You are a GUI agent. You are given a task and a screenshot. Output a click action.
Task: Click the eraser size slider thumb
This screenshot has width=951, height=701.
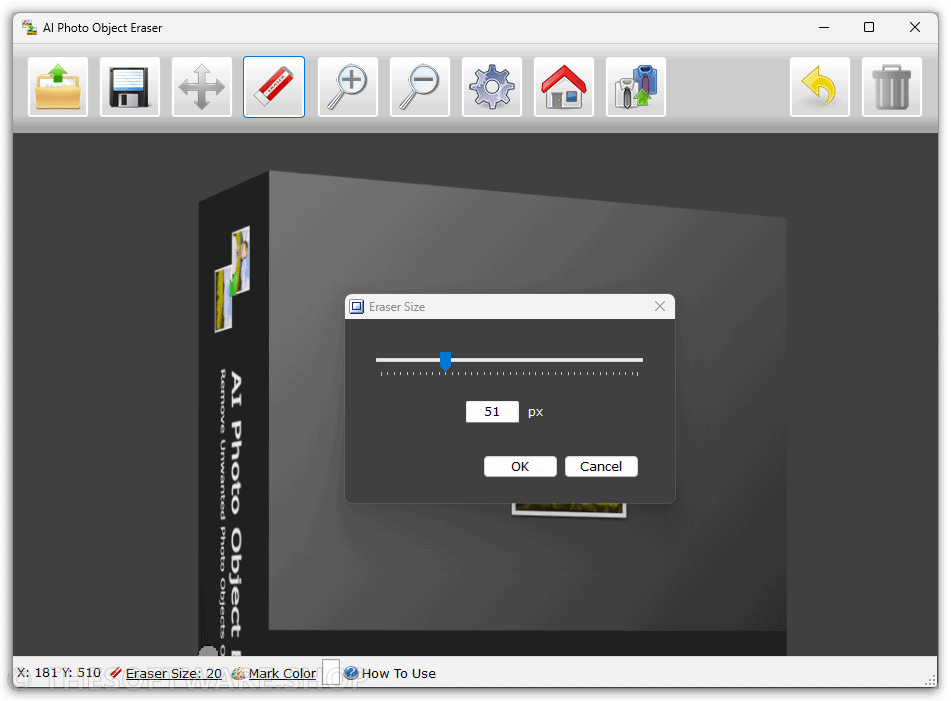(x=445, y=361)
